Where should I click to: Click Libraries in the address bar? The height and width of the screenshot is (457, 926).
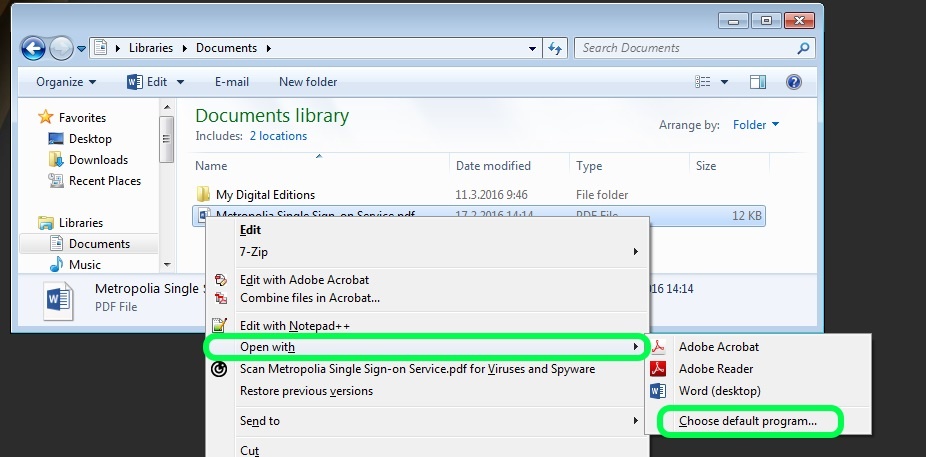pos(151,48)
